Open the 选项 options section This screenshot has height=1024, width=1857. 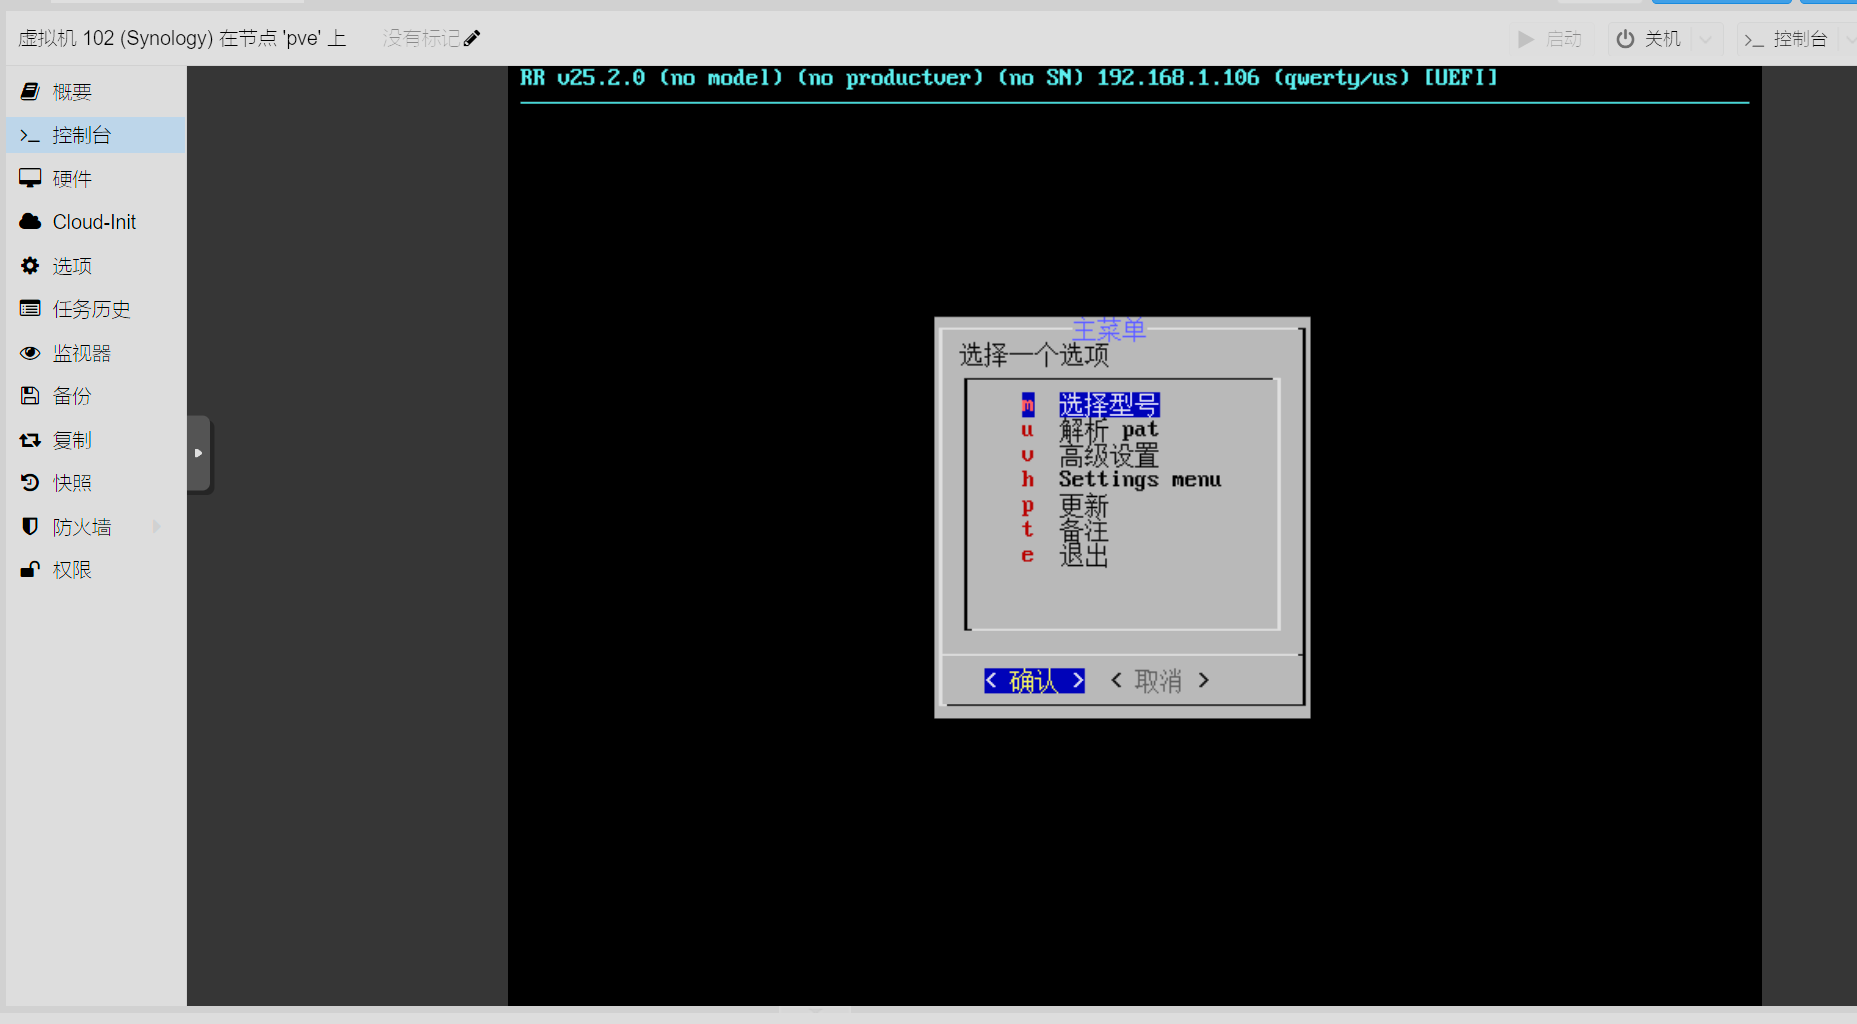[96, 266]
